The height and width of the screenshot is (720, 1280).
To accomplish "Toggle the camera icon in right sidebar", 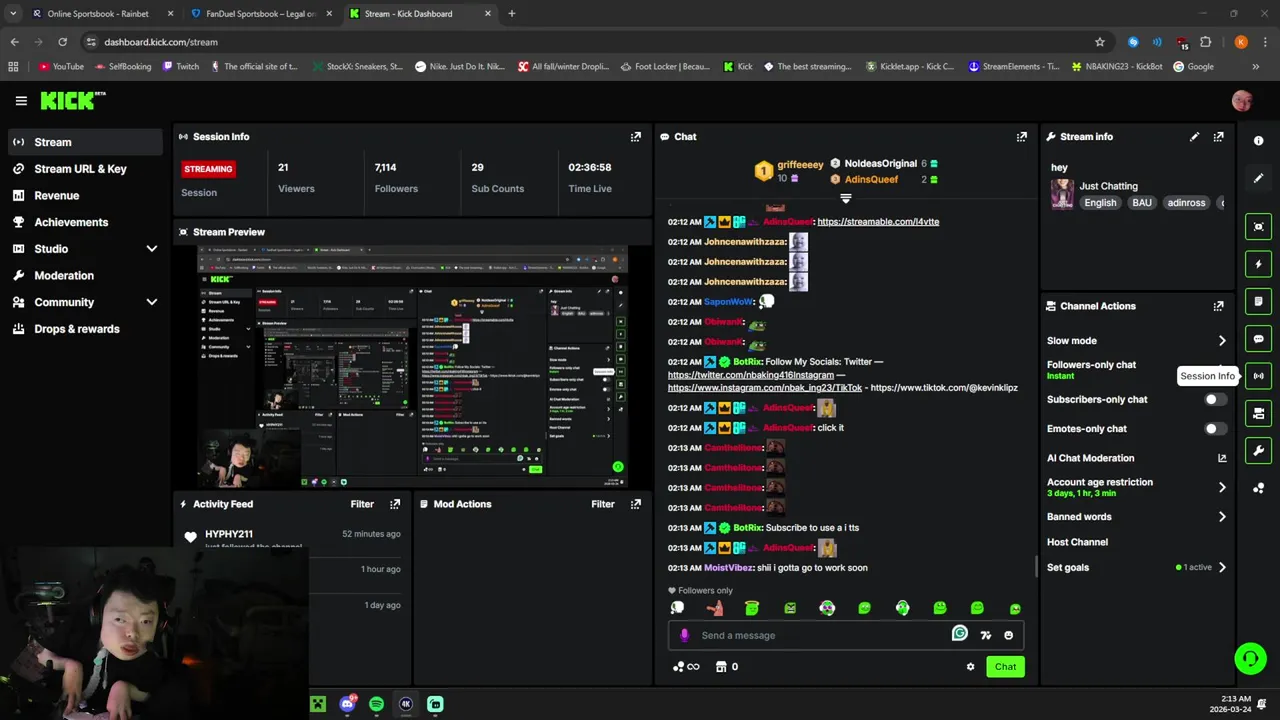I will [x=1258, y=413].
